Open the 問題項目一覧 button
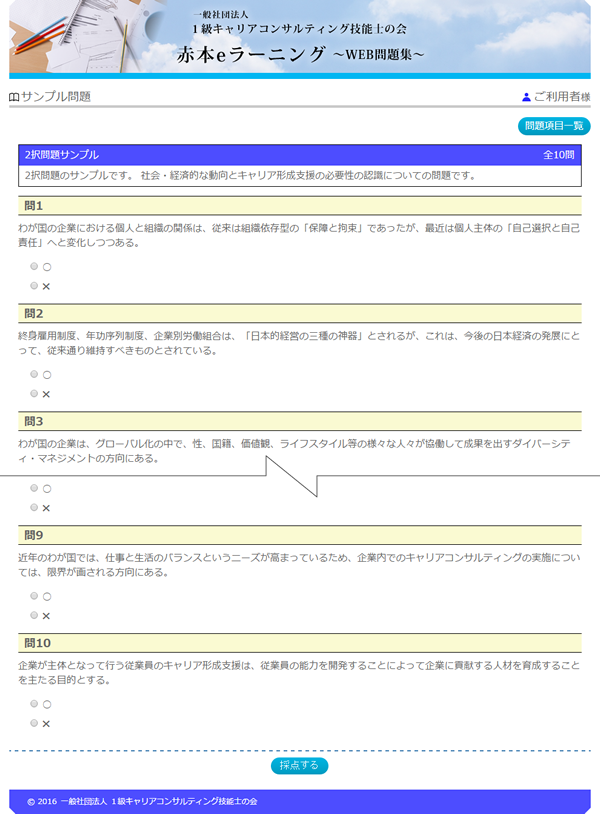The height and width of the screenshot is (814, 600). [554, 126]
